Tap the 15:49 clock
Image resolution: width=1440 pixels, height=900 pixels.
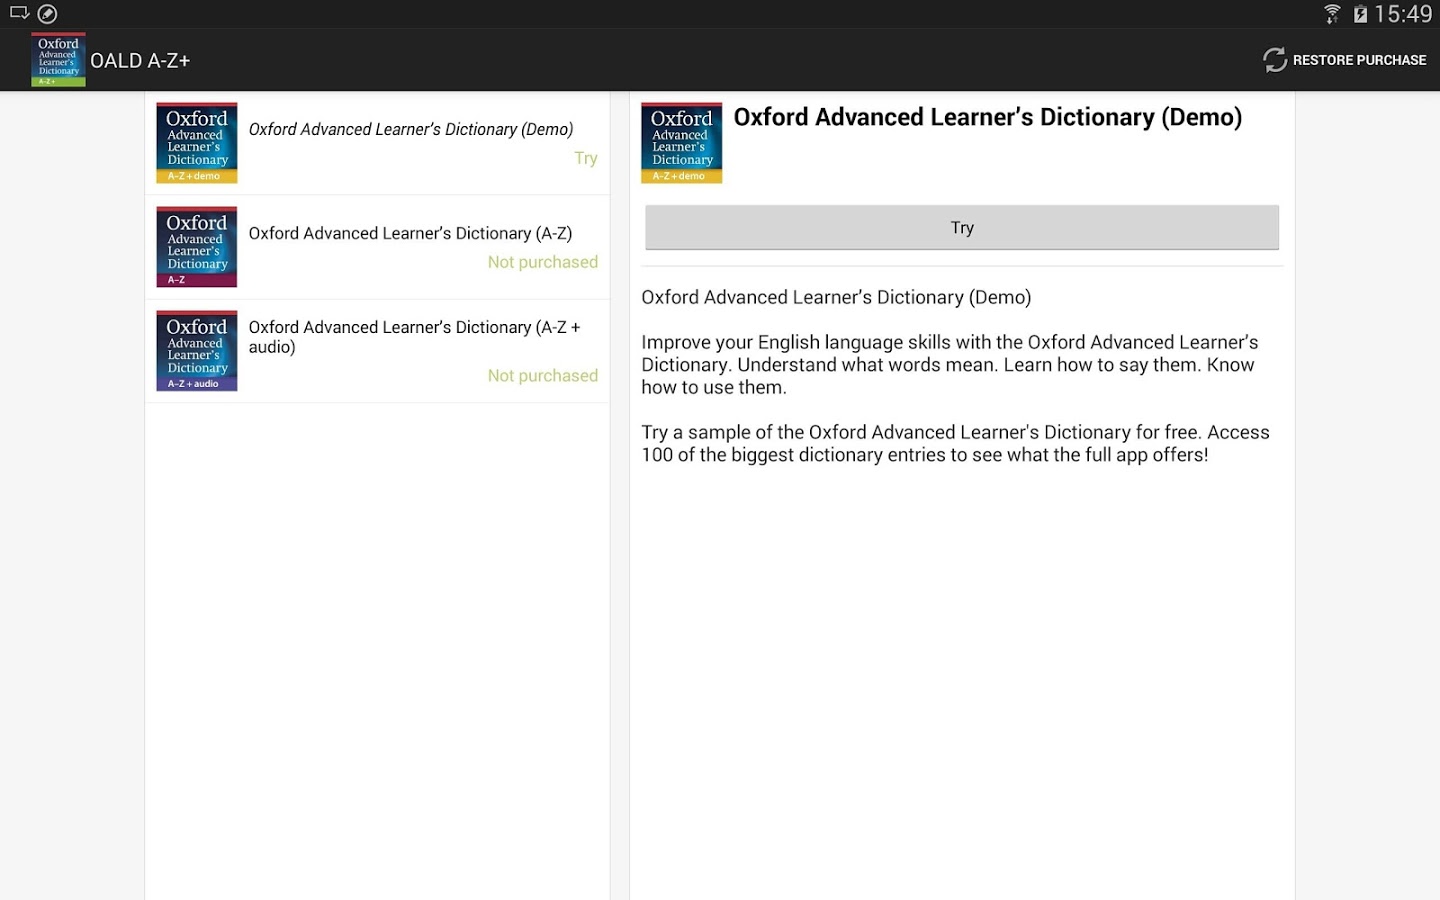point(1403,14)
